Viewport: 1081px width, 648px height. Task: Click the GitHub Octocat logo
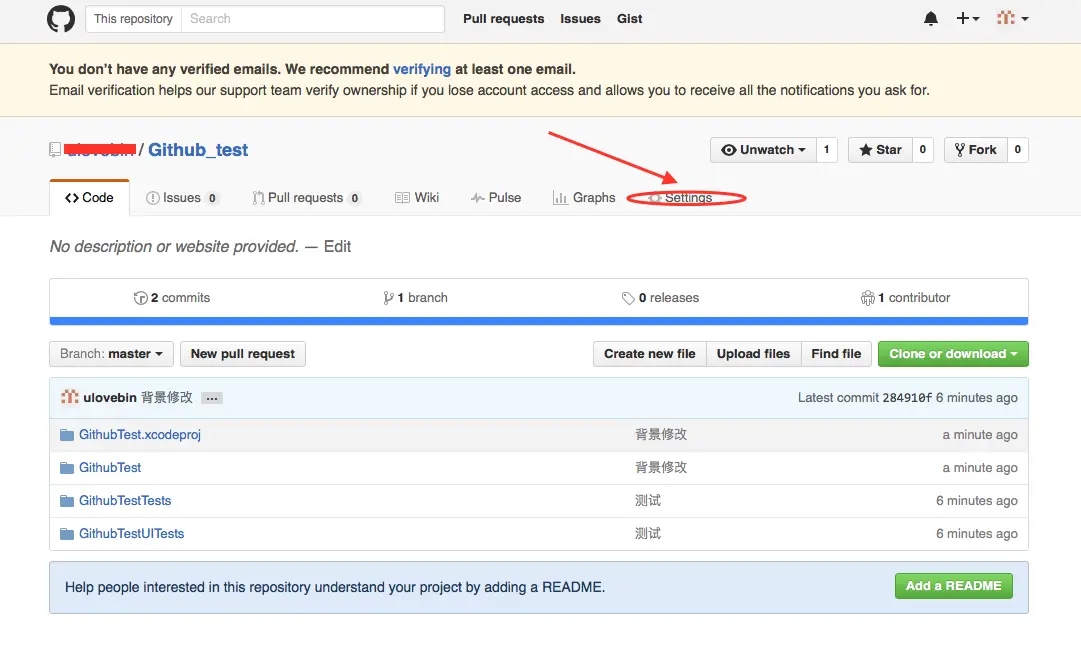[x=61, y=19]
